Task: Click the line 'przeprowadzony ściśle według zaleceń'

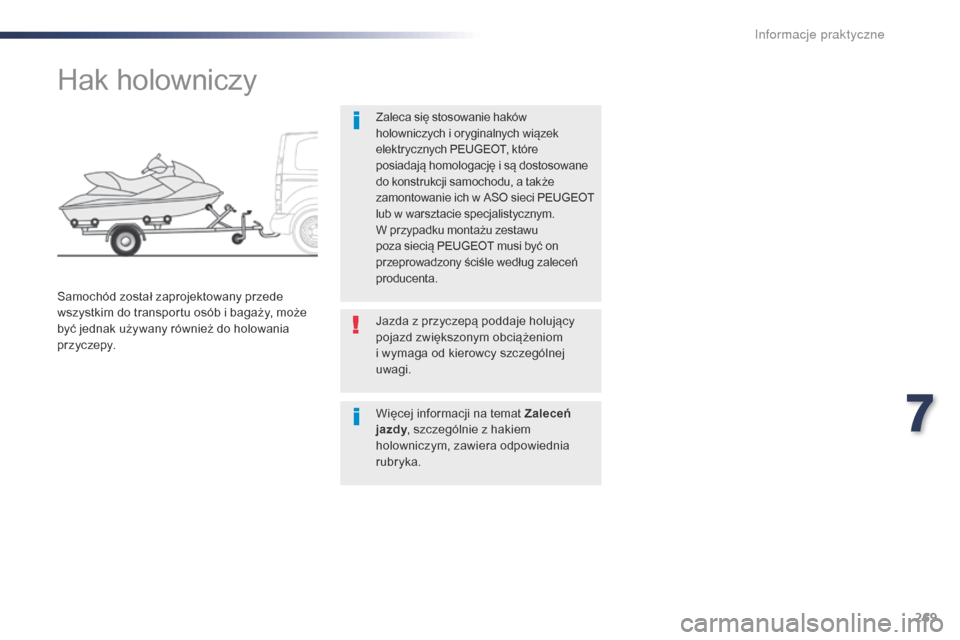Action: (x=476, y=262)
